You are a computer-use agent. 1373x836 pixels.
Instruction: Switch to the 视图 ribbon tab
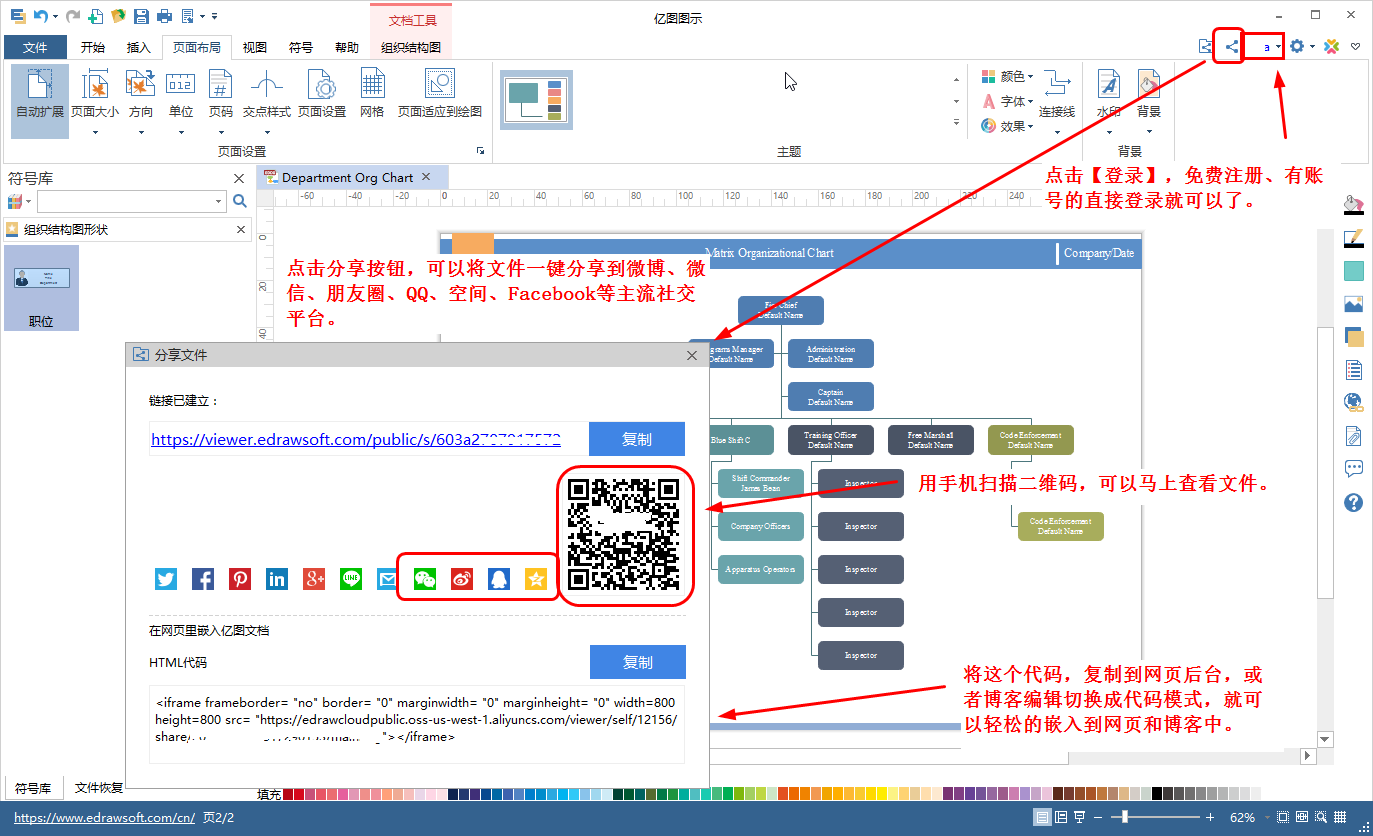tap(255, 47)
